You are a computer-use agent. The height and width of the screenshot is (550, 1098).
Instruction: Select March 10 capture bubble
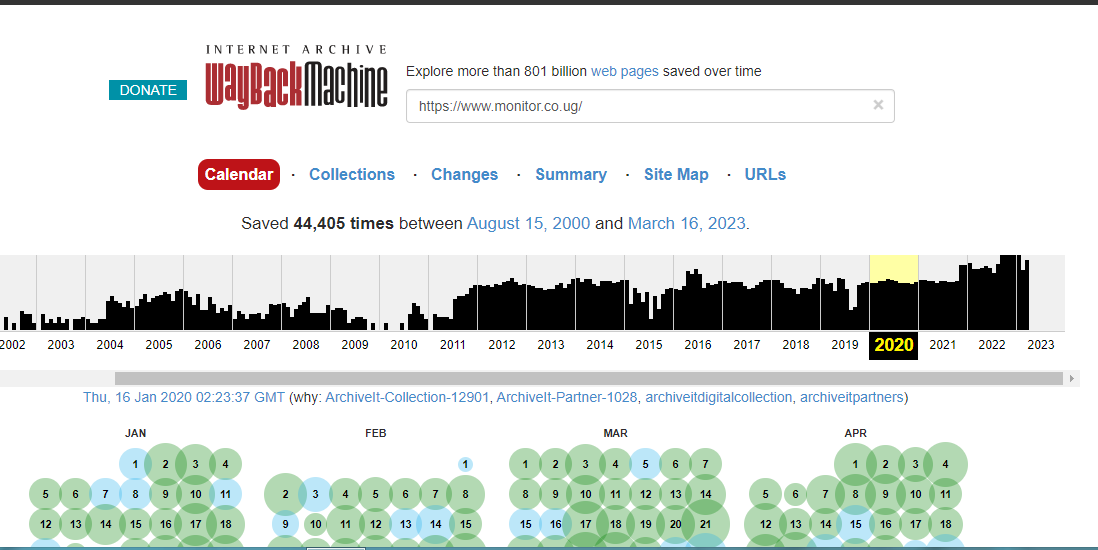(x=585, y=494)
